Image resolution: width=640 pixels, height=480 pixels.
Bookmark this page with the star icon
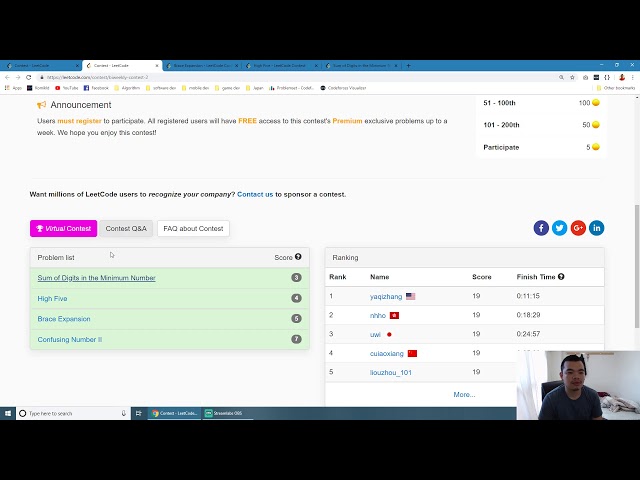tap(572, 77)
